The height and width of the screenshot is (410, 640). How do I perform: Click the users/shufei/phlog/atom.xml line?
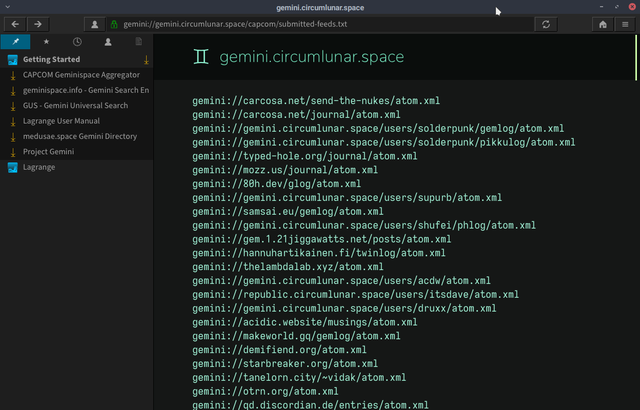364,226
